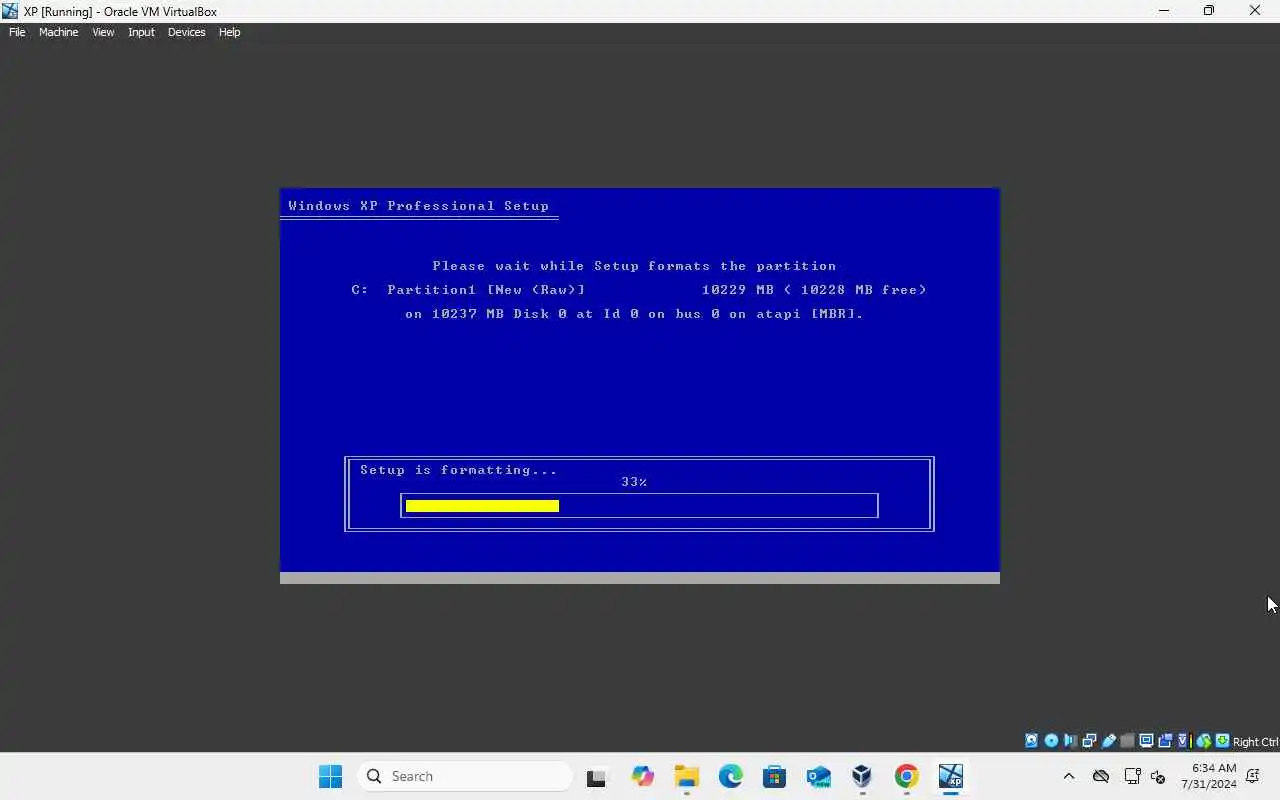Open File Explorer from the taskbar
The height and width of the screenshot is (800, 1280).
(x=686, y=776)
